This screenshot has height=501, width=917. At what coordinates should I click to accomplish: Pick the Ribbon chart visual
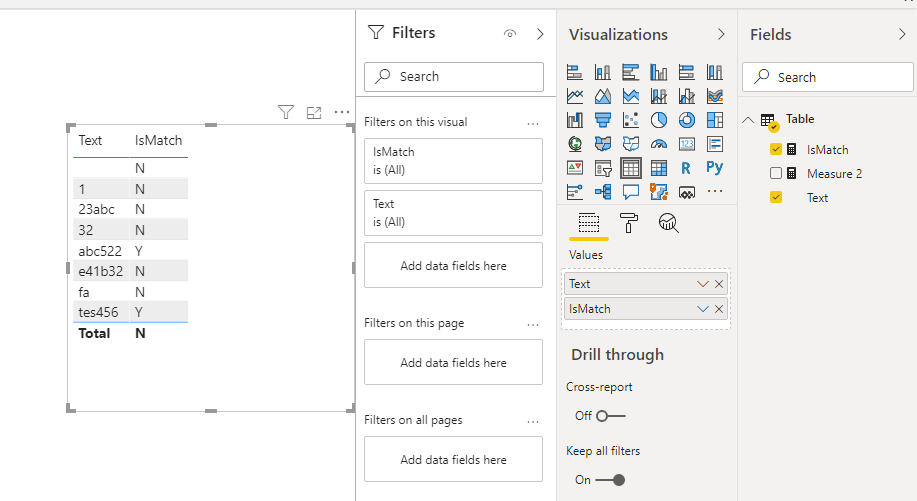pos(715,96)
